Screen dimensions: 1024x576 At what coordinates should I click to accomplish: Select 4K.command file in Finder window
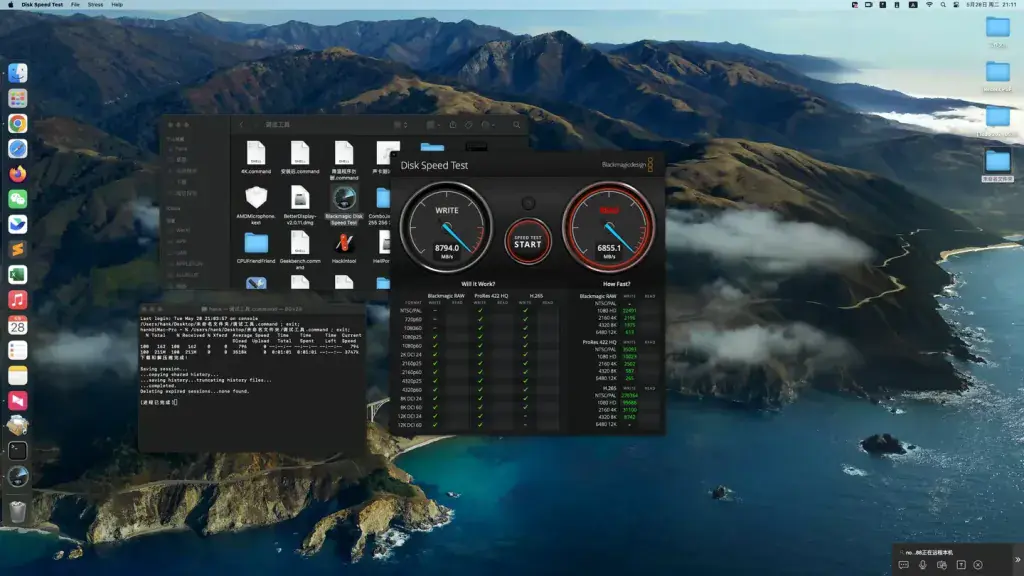click(x=256, y=157)
